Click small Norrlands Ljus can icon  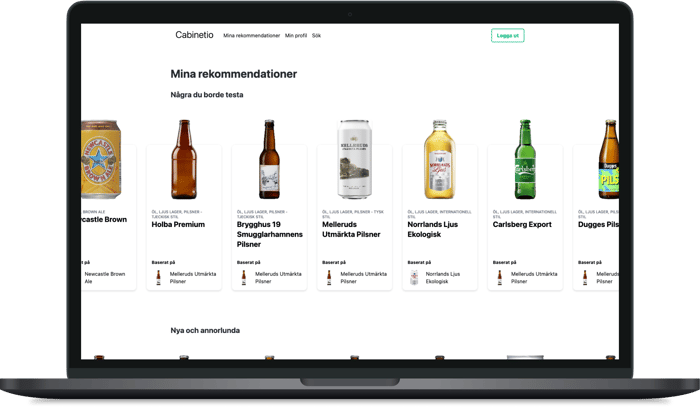click(x=414, y=278)
